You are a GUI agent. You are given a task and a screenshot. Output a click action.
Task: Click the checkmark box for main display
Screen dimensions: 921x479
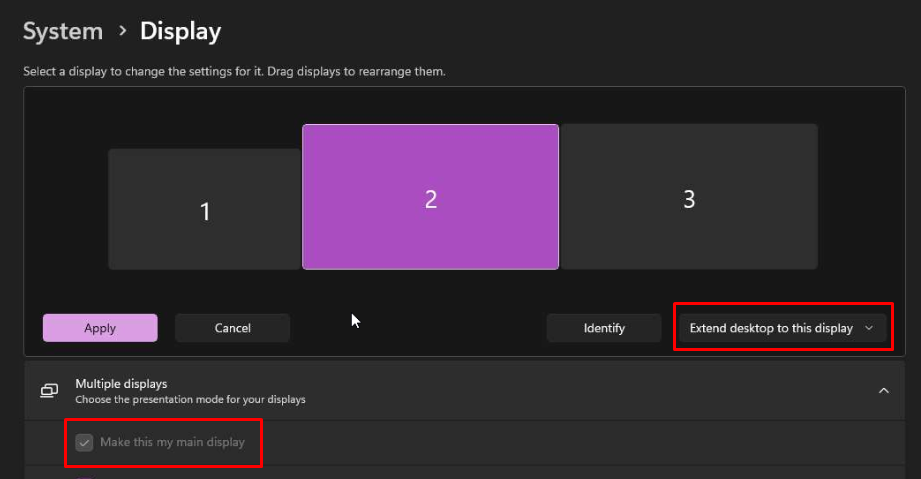85,442
